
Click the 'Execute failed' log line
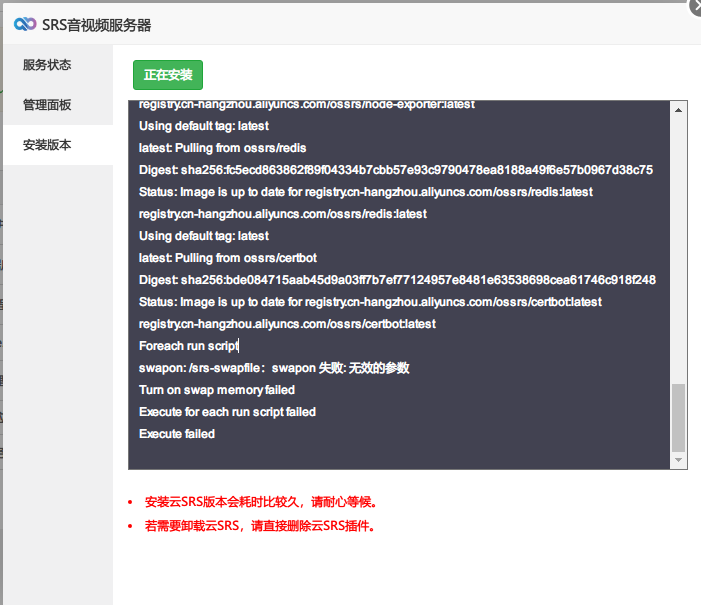coord(177,434)
